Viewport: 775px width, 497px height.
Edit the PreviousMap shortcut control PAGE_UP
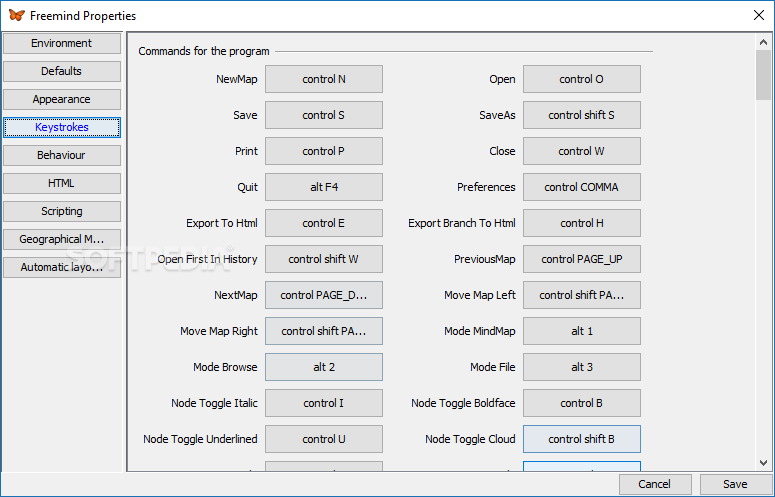coord(582,259)
